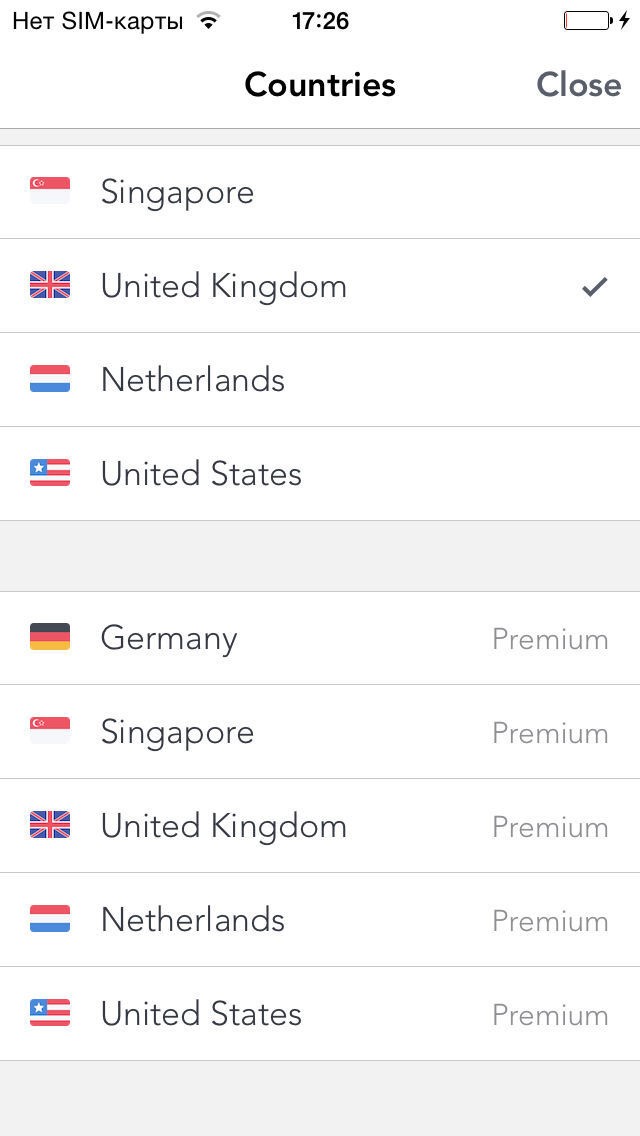This screenshot has height=1136, width=640.
Task: Tap the United States flag icon
Action: [48, 473]
